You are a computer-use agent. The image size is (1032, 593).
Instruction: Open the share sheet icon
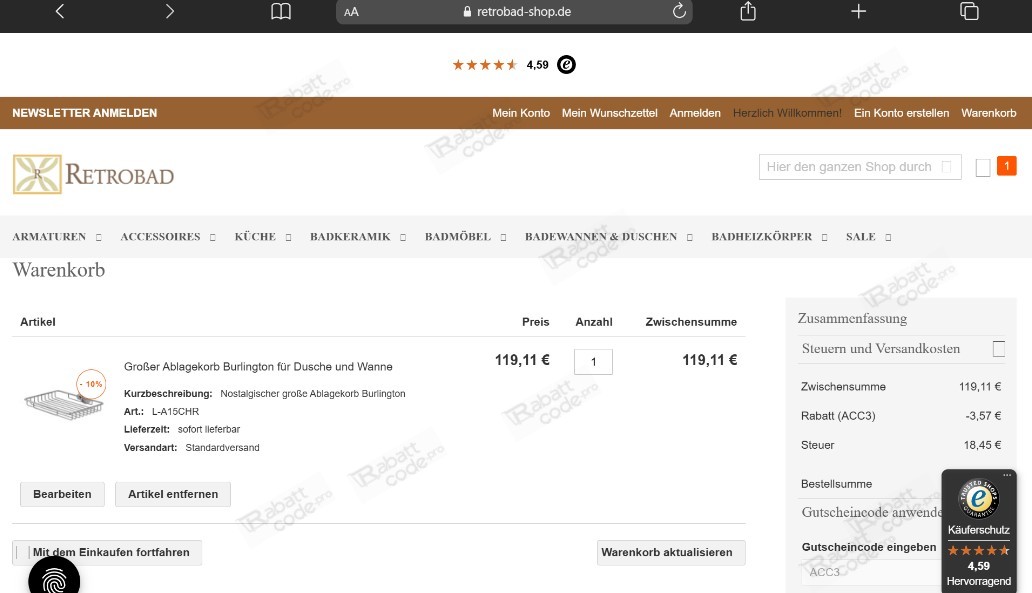748,11
